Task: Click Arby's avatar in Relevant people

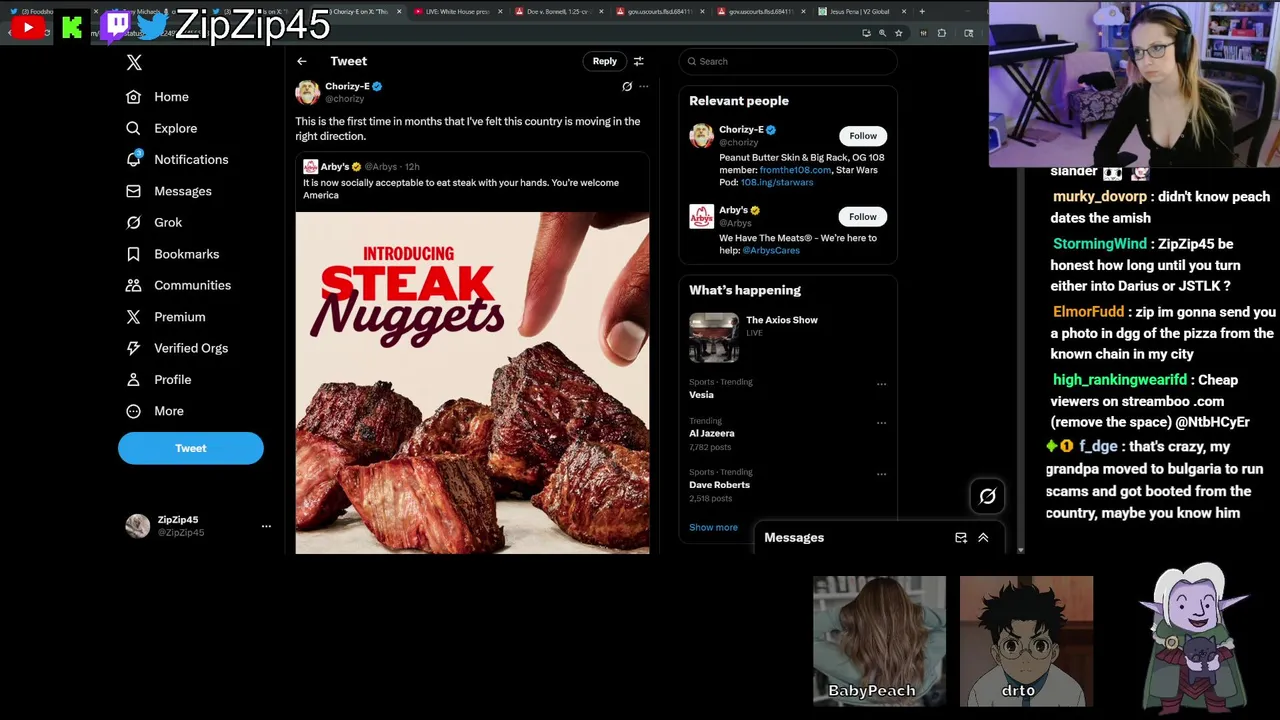Action: coord(702,217)
